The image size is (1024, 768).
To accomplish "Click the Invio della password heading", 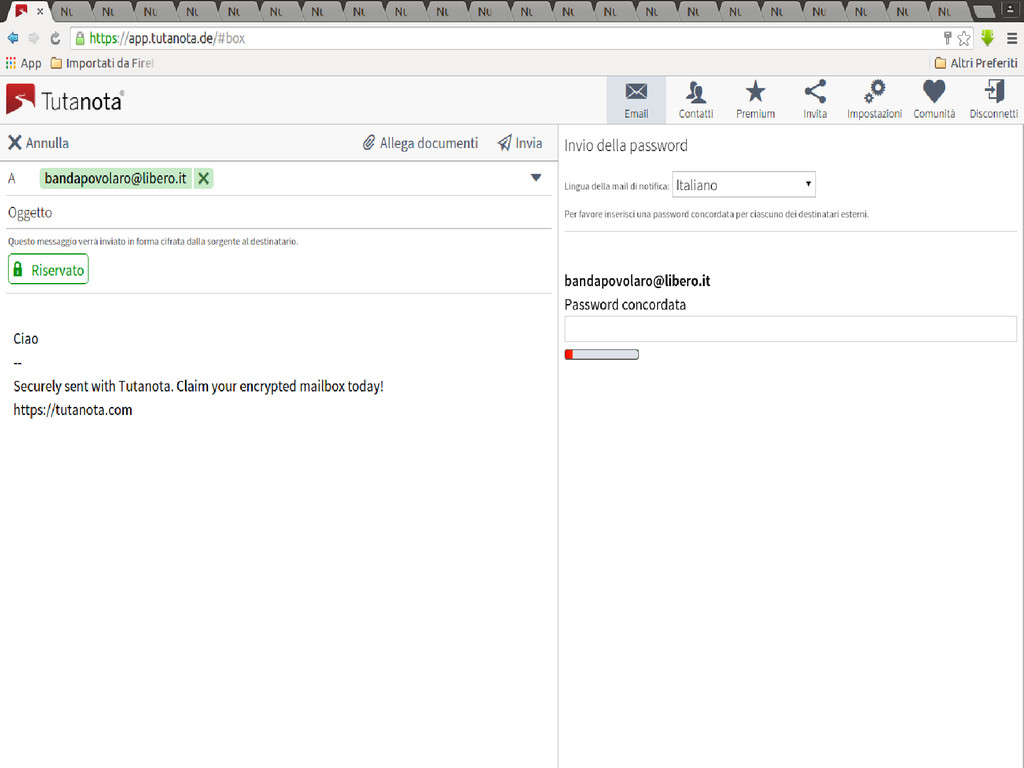I will pos(626,146).
